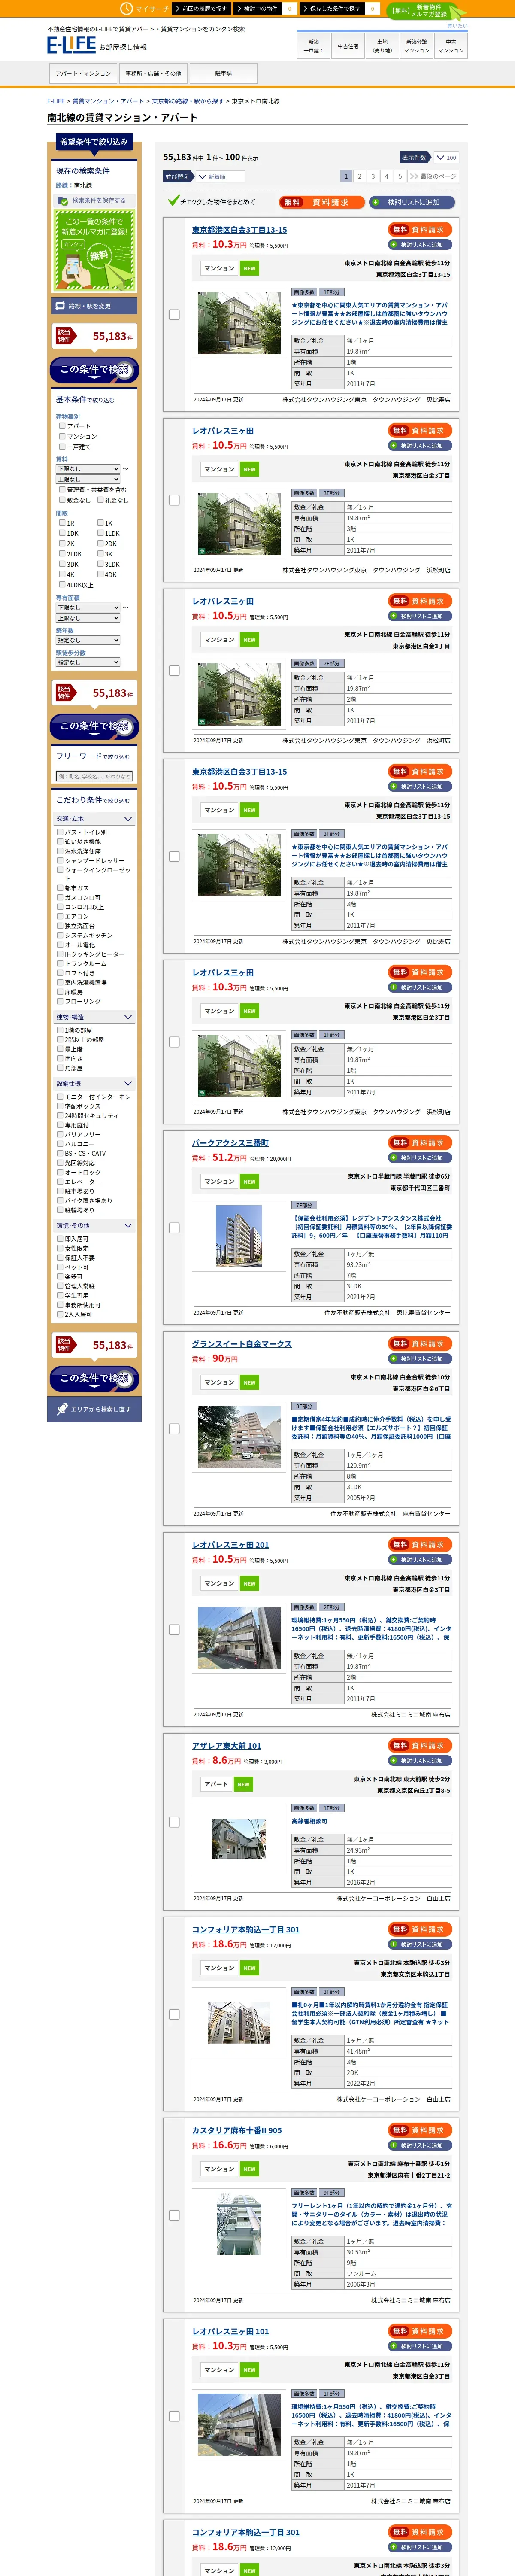The height and width of the screenshot is (2576, 515).
Task: Click 東京都の路線・駅から探す breadcrumb
Action: tap(188, 101)
